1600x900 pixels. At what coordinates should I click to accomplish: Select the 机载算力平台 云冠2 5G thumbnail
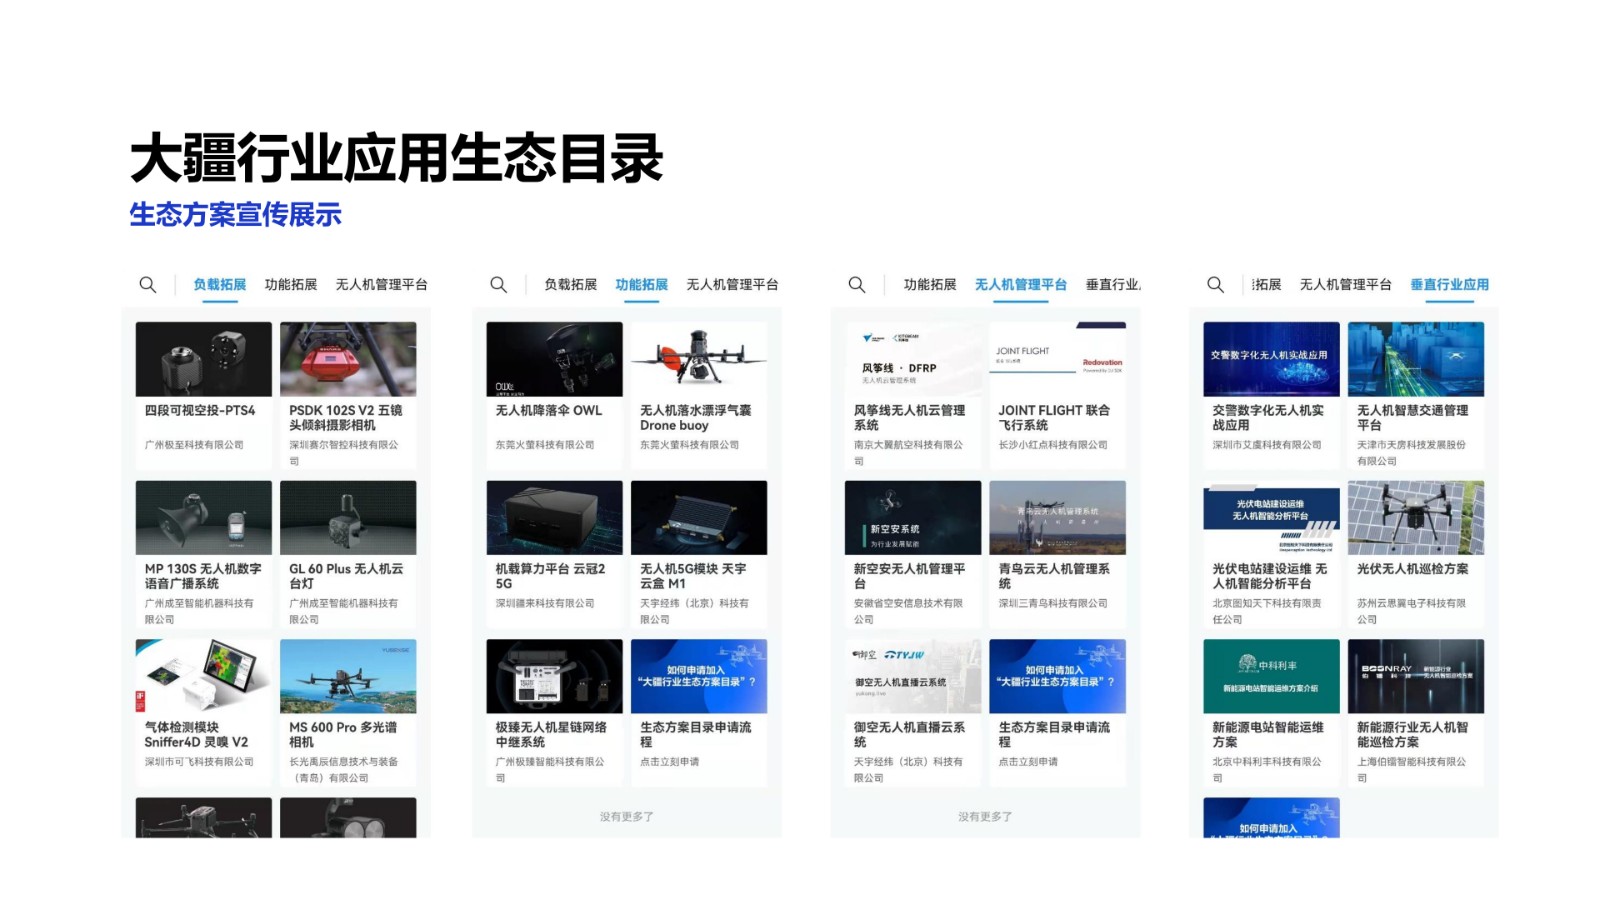(554, 517)
